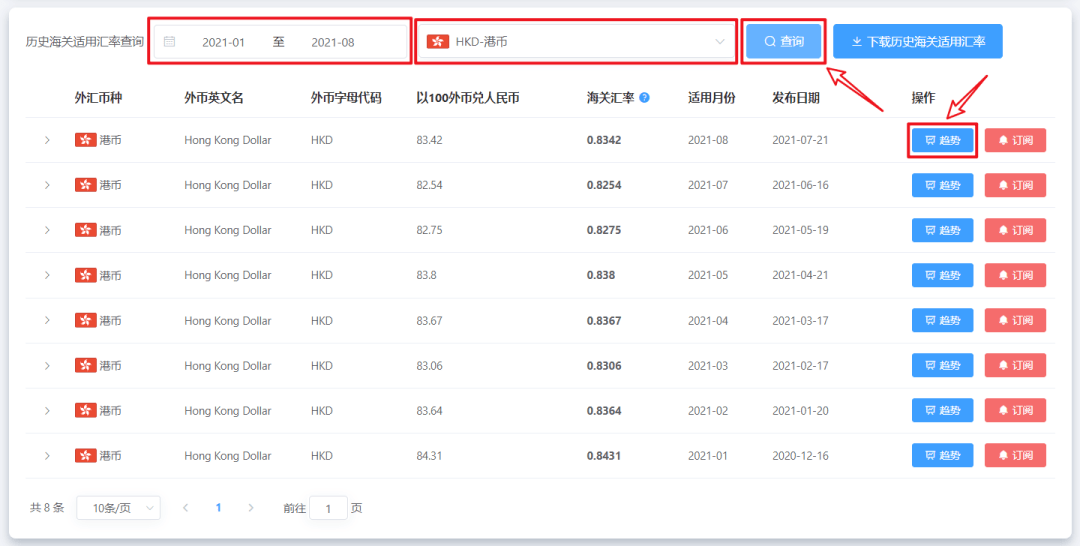This screenshot has width=1080, height=546.
Task: Open the HKD-港币 currency dropdown
Action: [x=577, y=42]
